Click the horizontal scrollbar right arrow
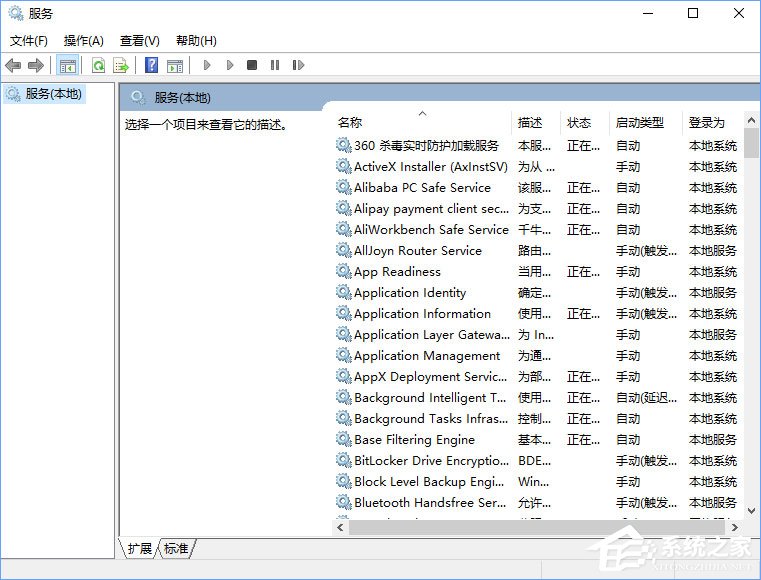Image resolution: width=761 pixels, height=580 pixels. point(734,527)
